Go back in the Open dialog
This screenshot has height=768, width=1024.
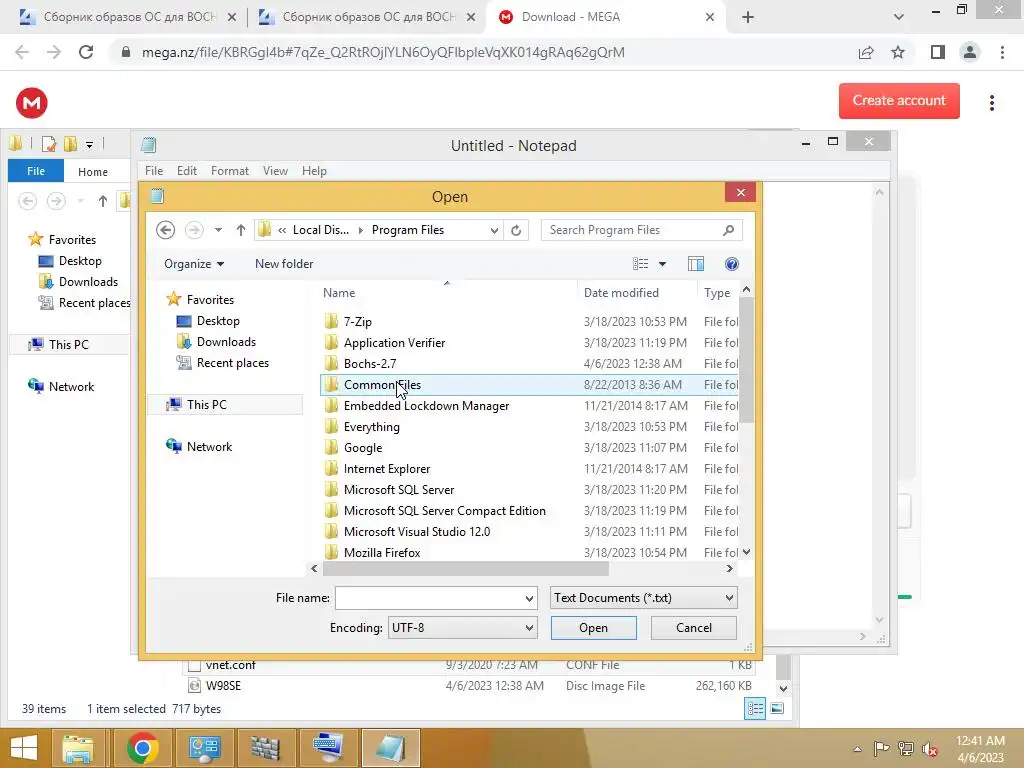coord(165,230)
